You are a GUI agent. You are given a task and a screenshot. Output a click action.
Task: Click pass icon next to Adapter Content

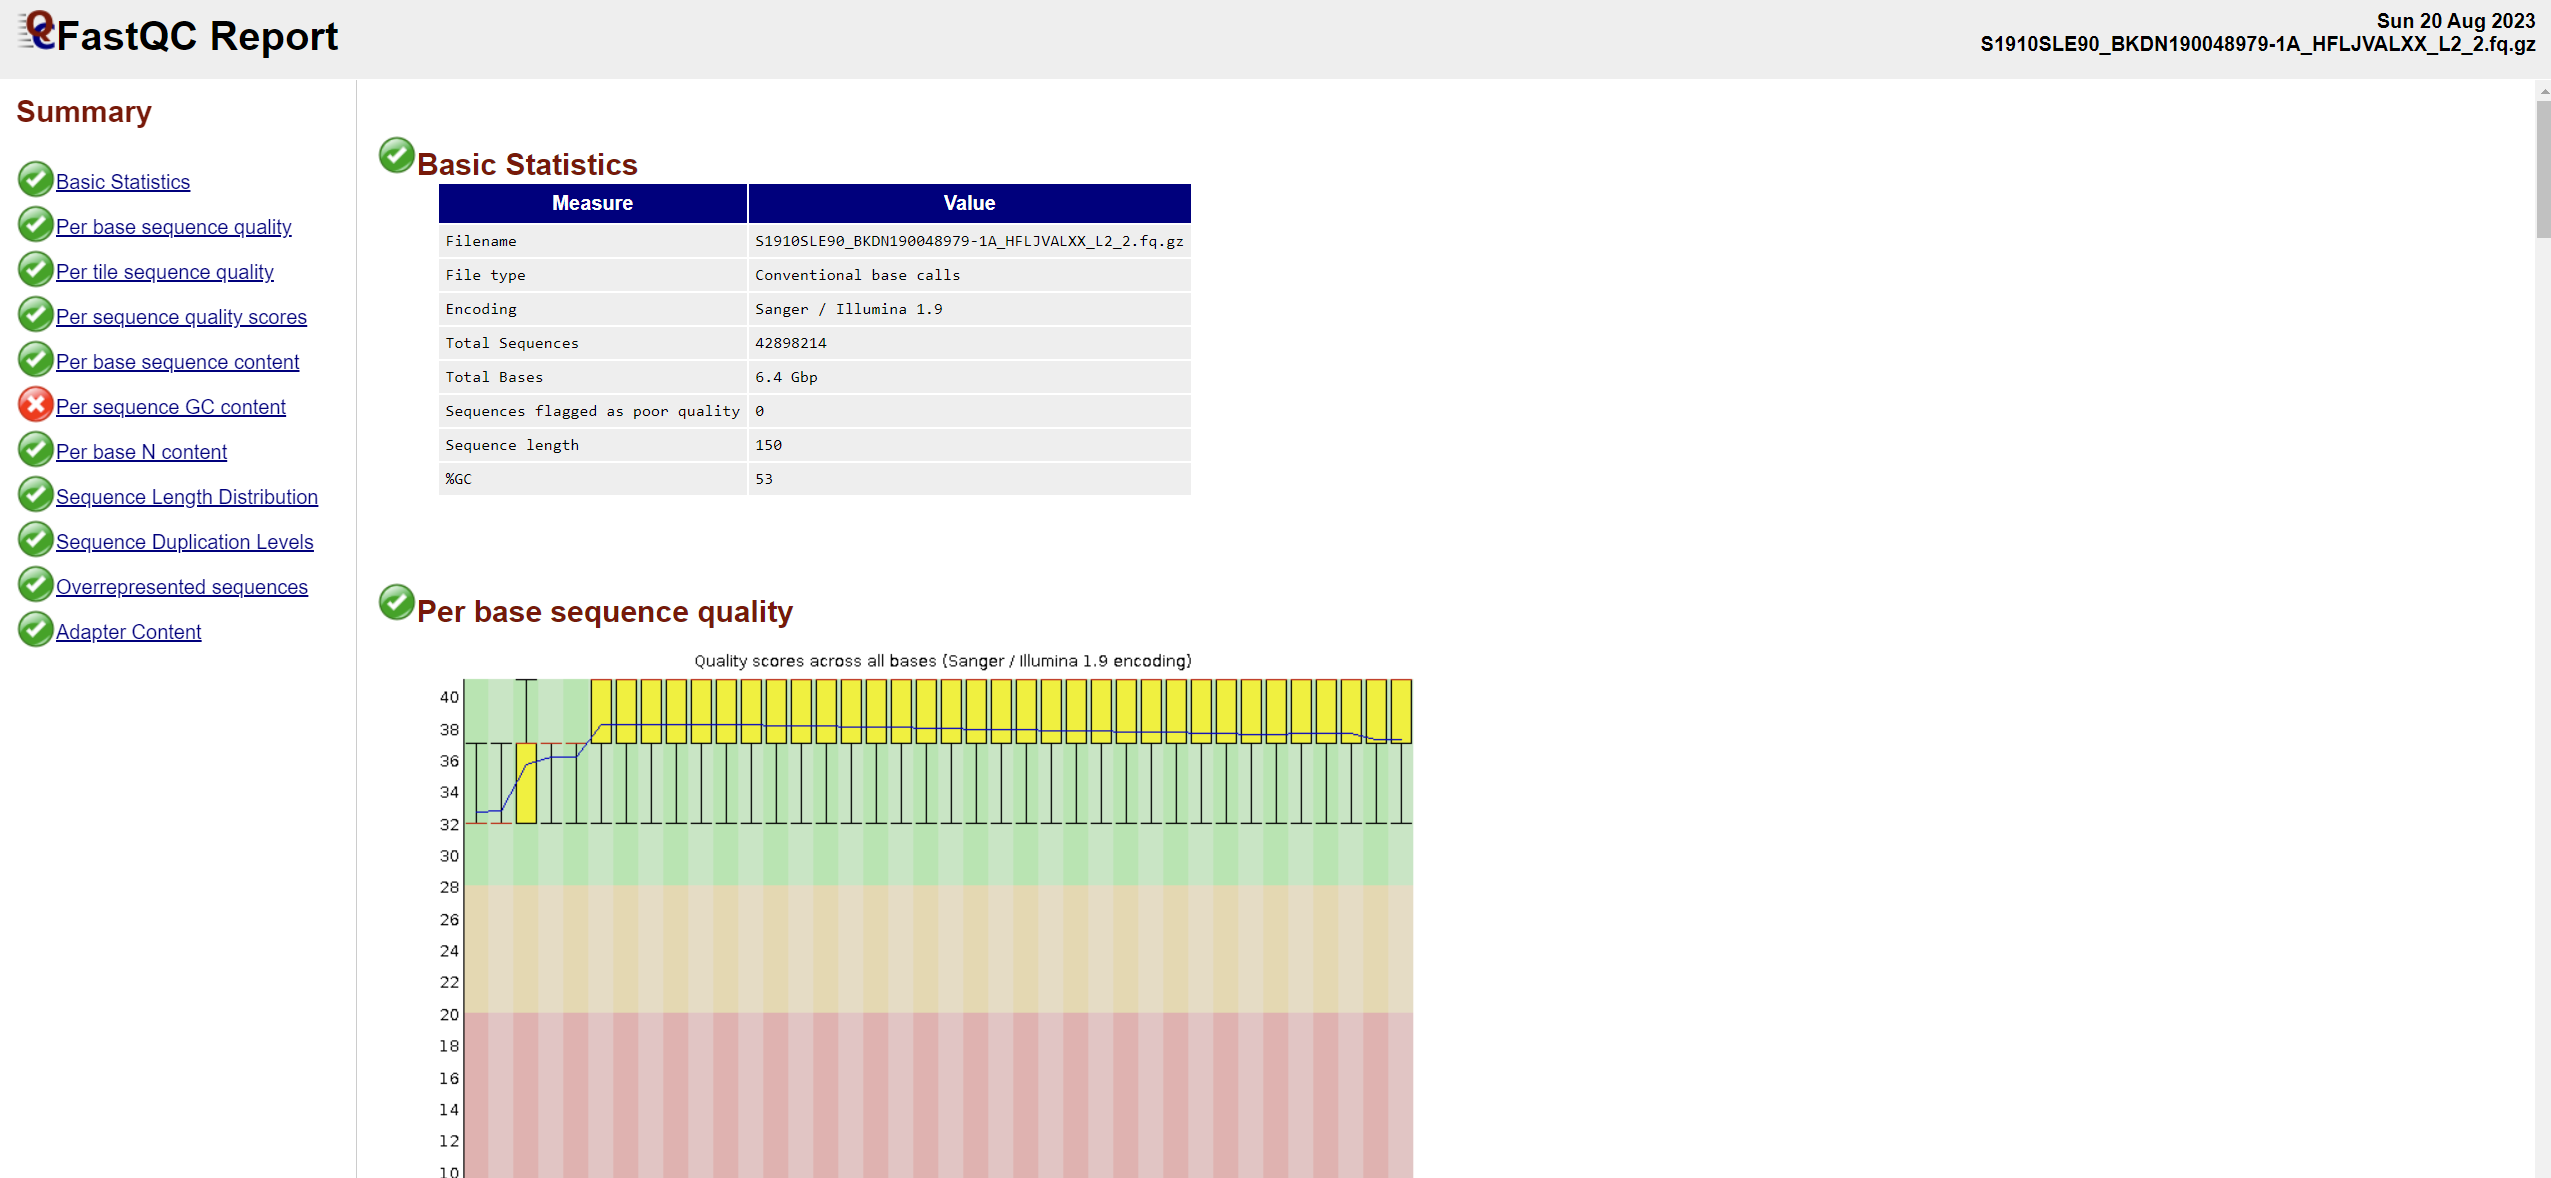click(35, 630)
